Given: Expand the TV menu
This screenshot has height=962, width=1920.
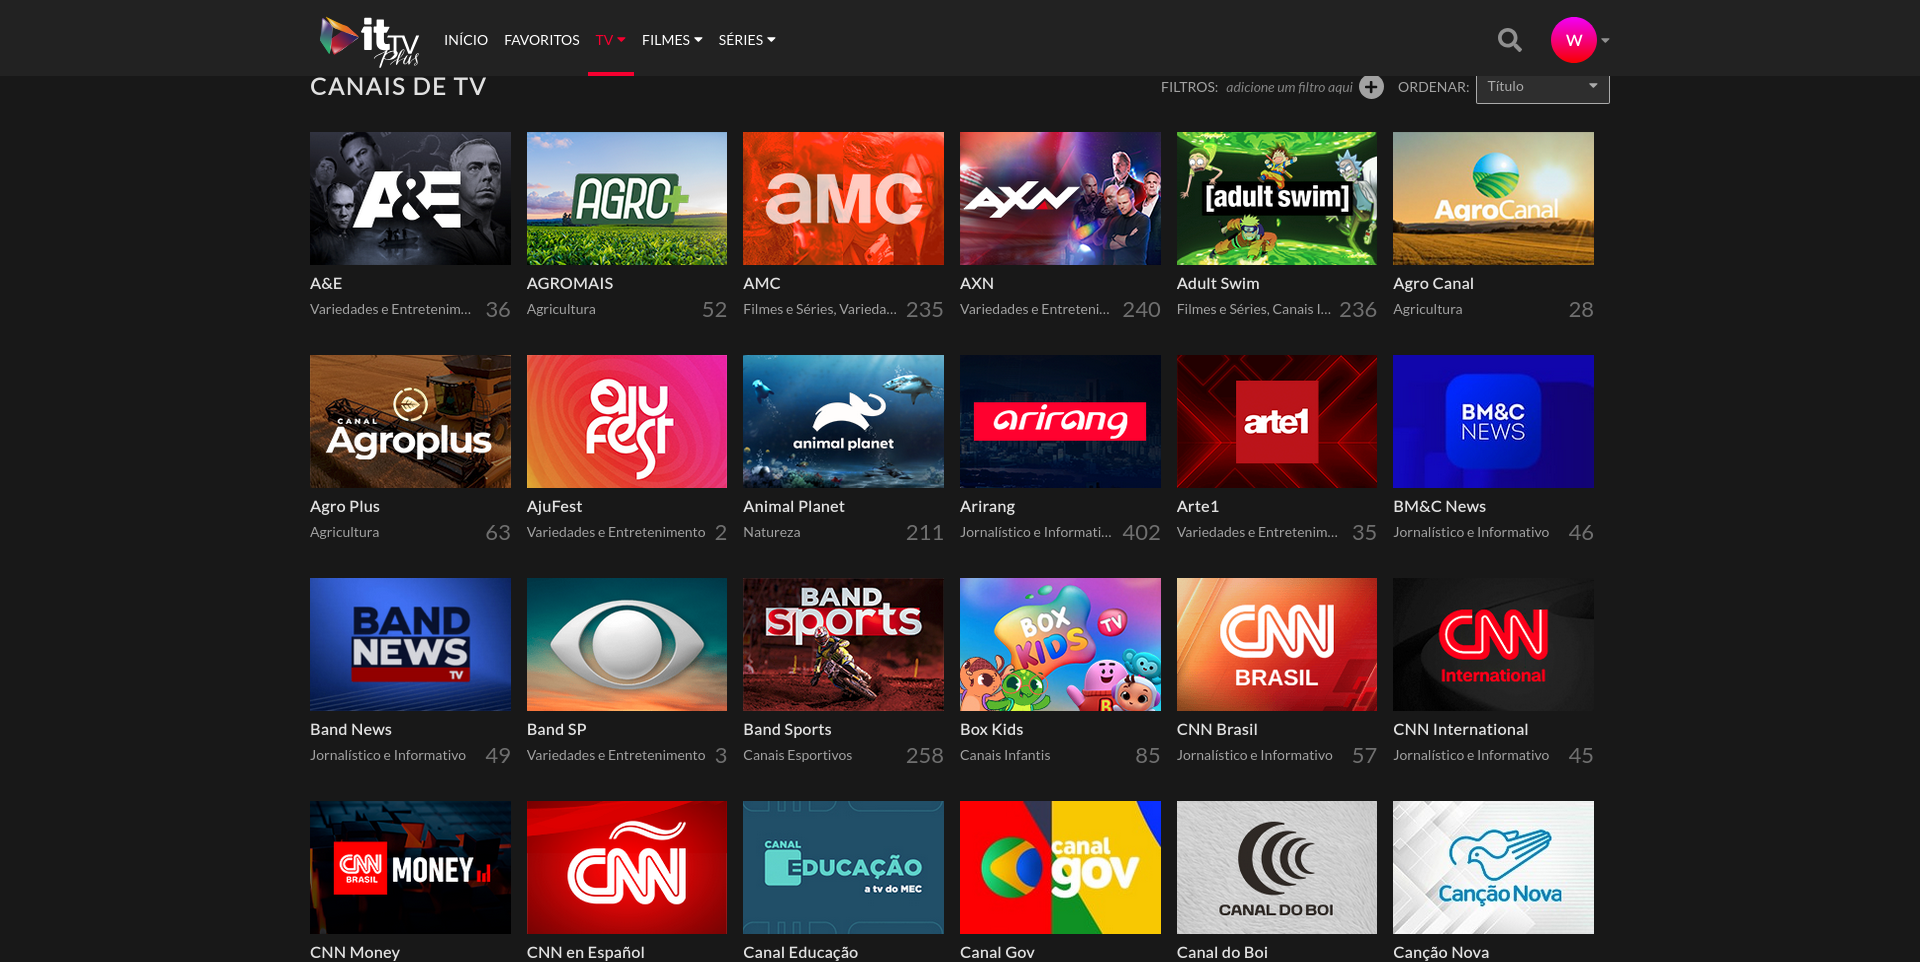Looking at the screenshot, I should point(610,40).
